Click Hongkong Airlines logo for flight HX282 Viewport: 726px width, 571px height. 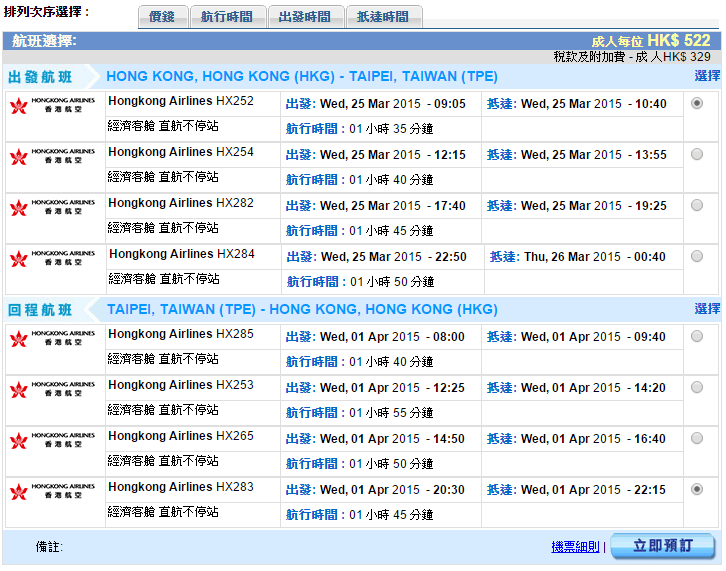pos(53,207)
